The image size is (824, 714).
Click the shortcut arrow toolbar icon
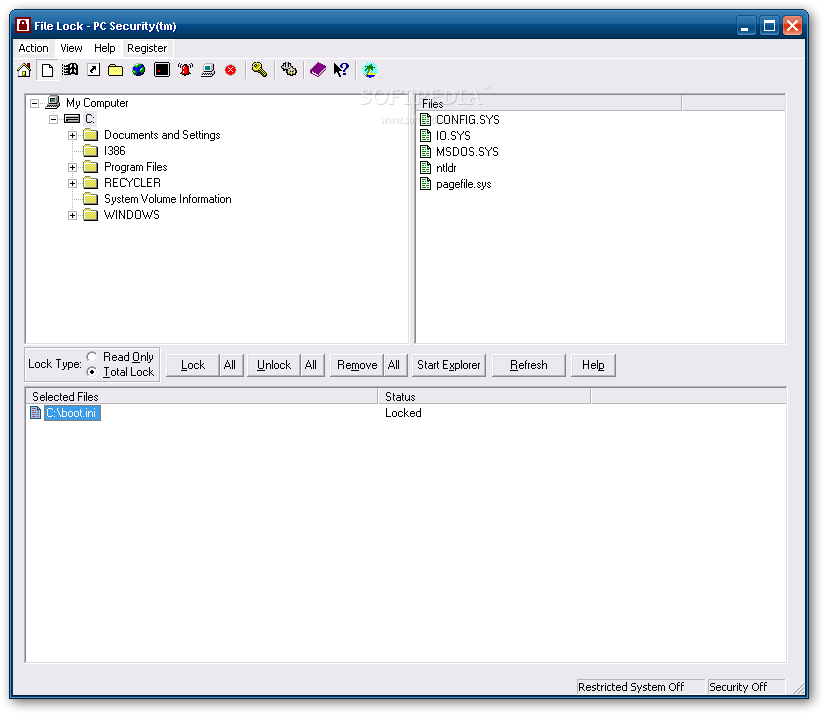pyautogui.click(x=94, y=70)
